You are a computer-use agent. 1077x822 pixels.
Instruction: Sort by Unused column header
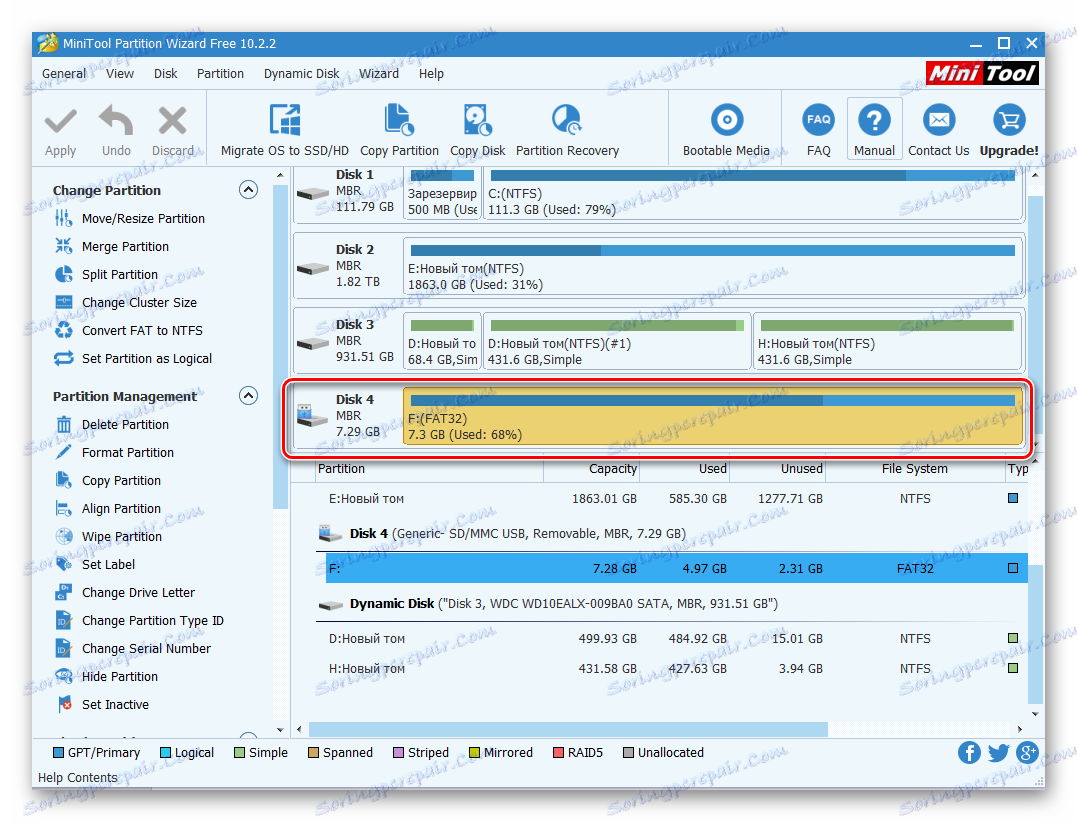777,469
